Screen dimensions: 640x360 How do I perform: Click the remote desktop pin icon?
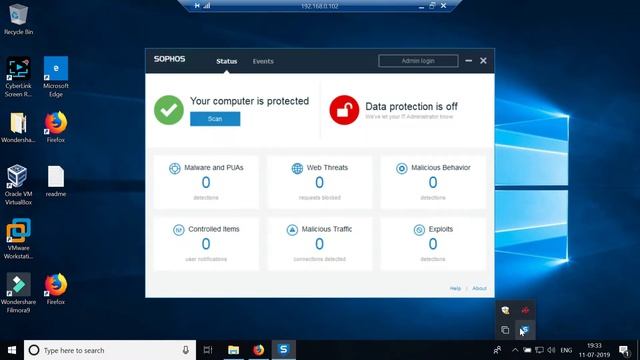coord(197,6)
